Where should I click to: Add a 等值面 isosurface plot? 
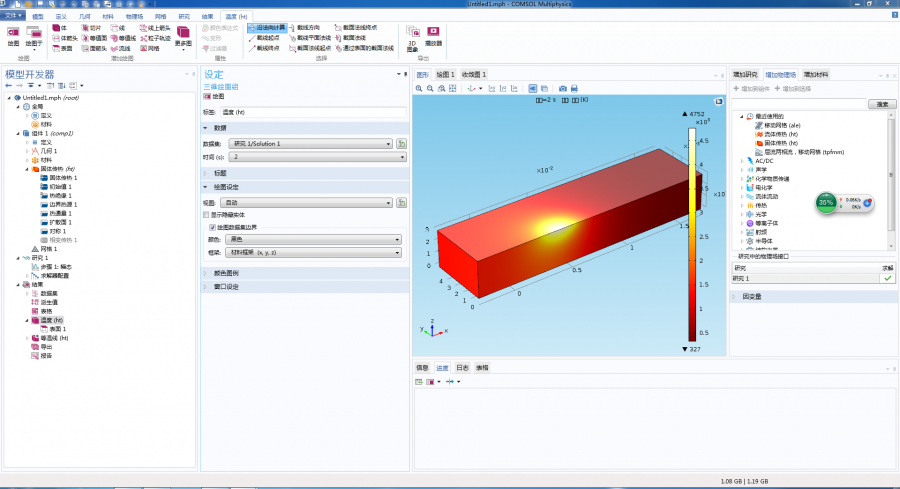coord(93,38)
